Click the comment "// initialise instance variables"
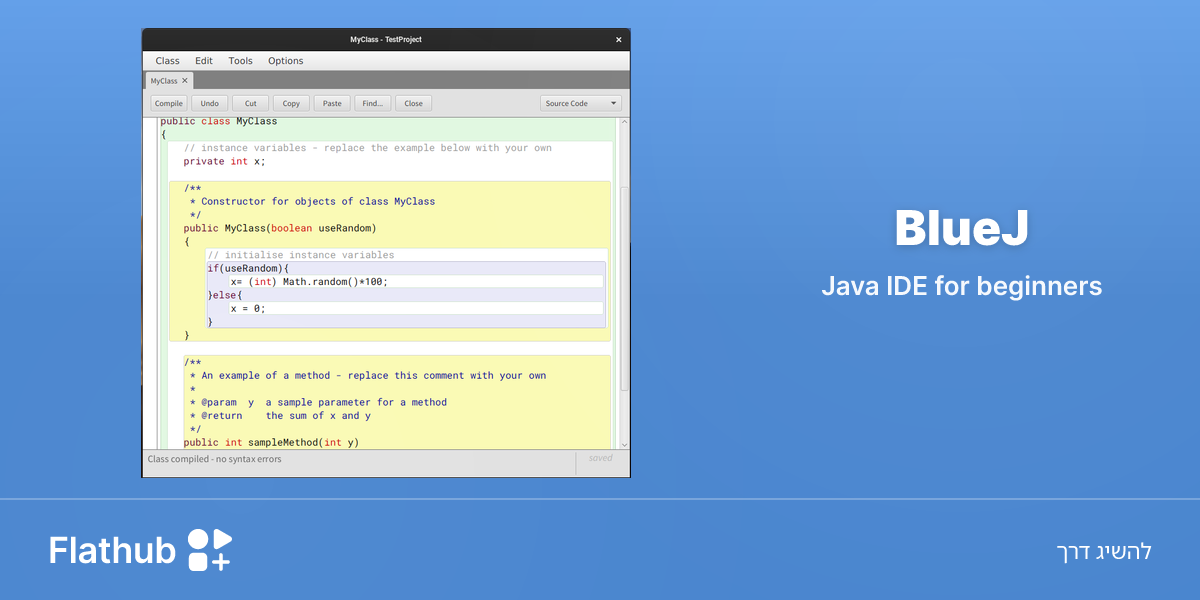1200x600 pixels. [x=301, y=255]
